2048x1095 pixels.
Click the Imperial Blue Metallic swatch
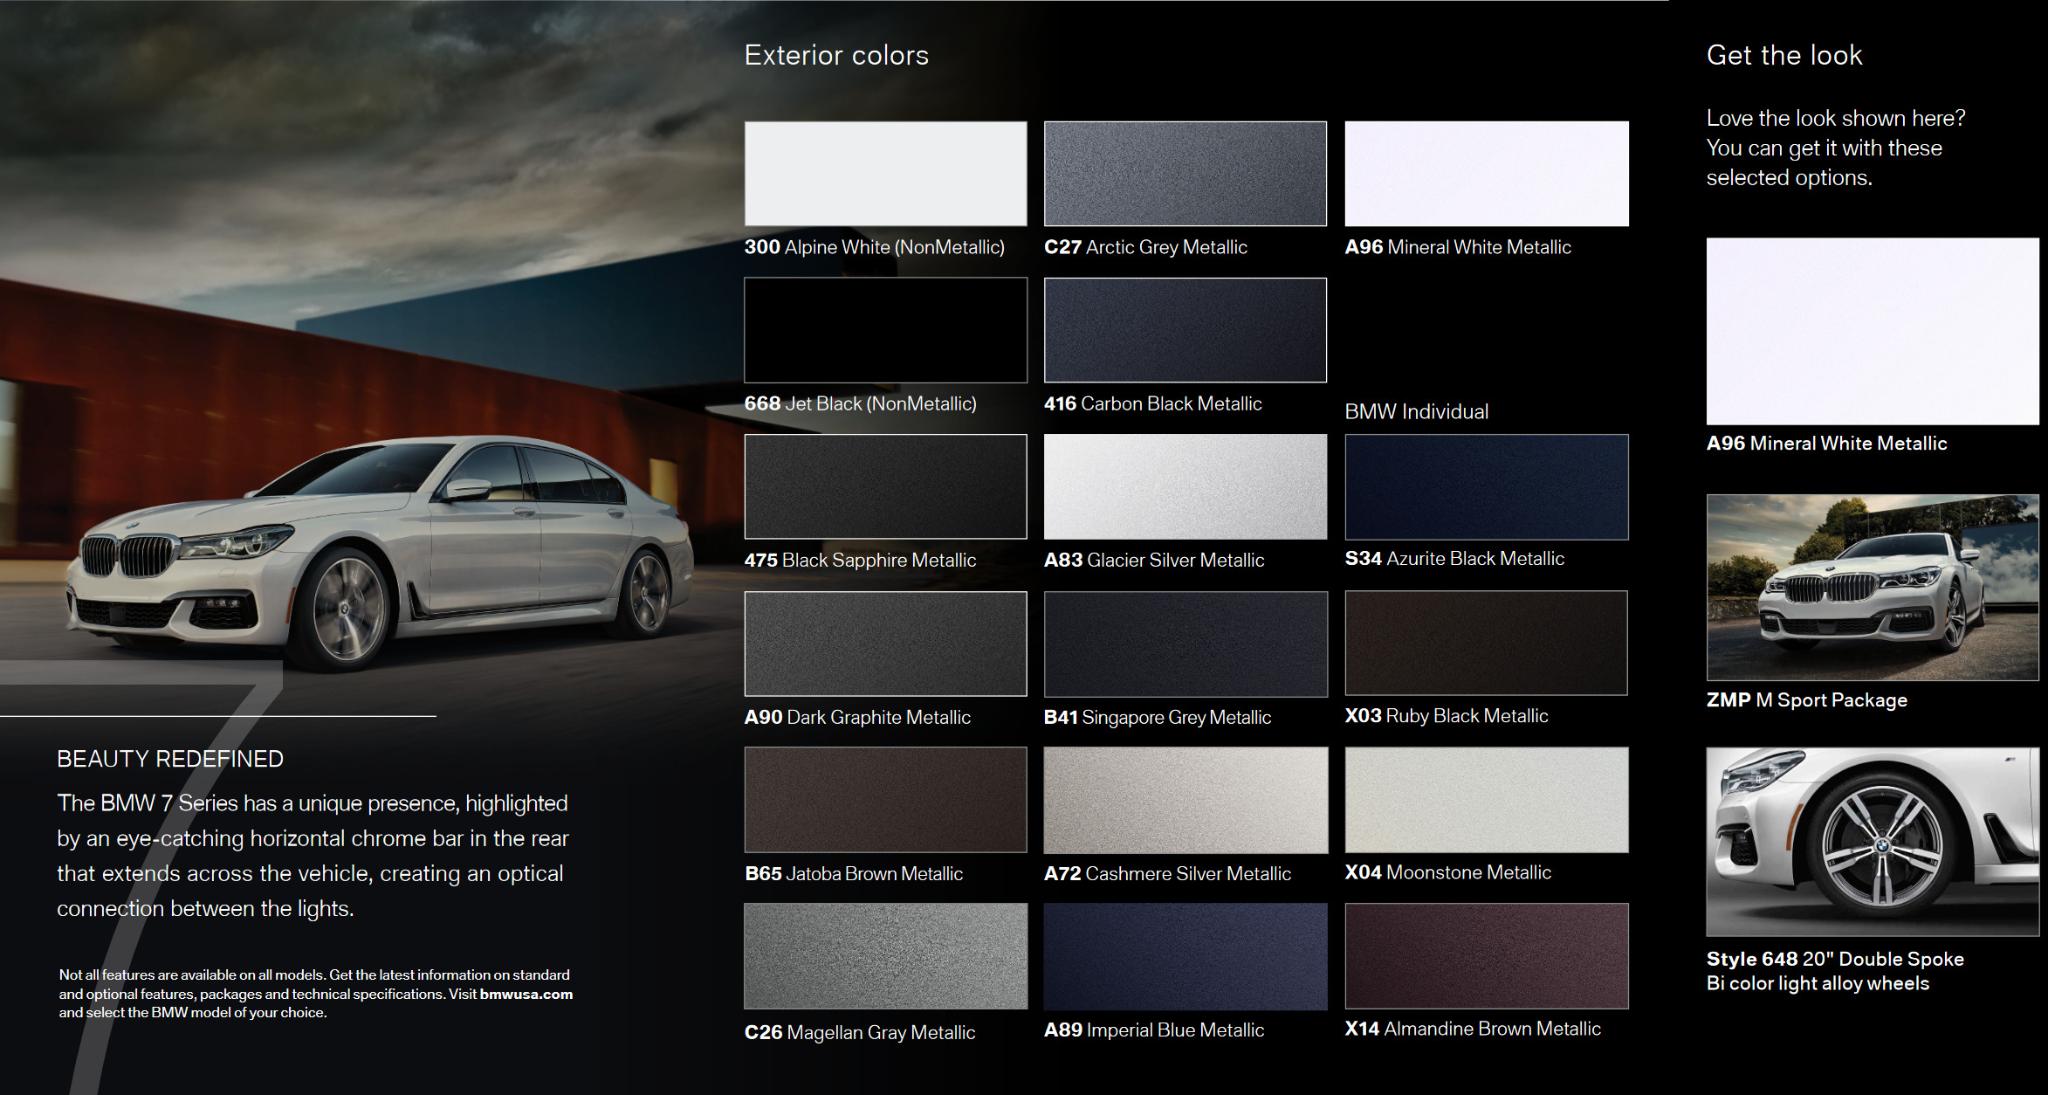pyautogui.click(x=1185, y=956)
